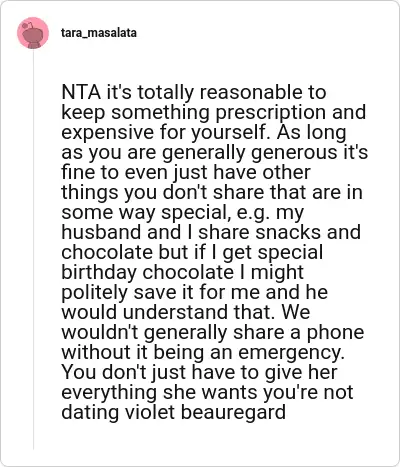
Task: Click the word "emergency" in the comment
Action: click(291, 353)
